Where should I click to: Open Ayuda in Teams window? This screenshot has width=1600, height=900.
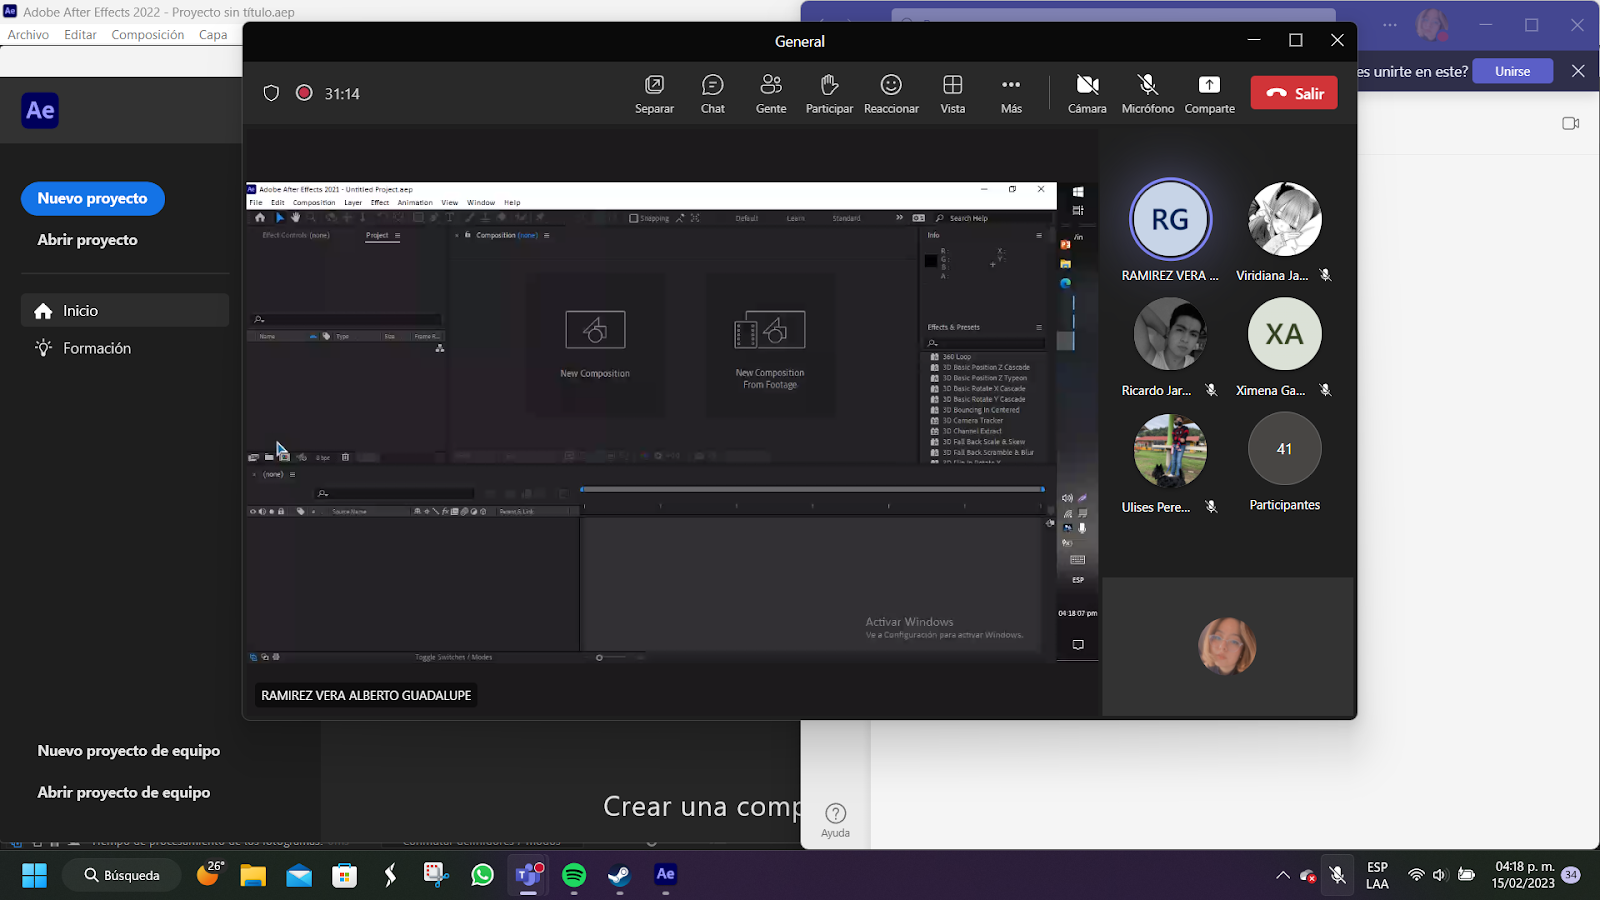point(836,820)
